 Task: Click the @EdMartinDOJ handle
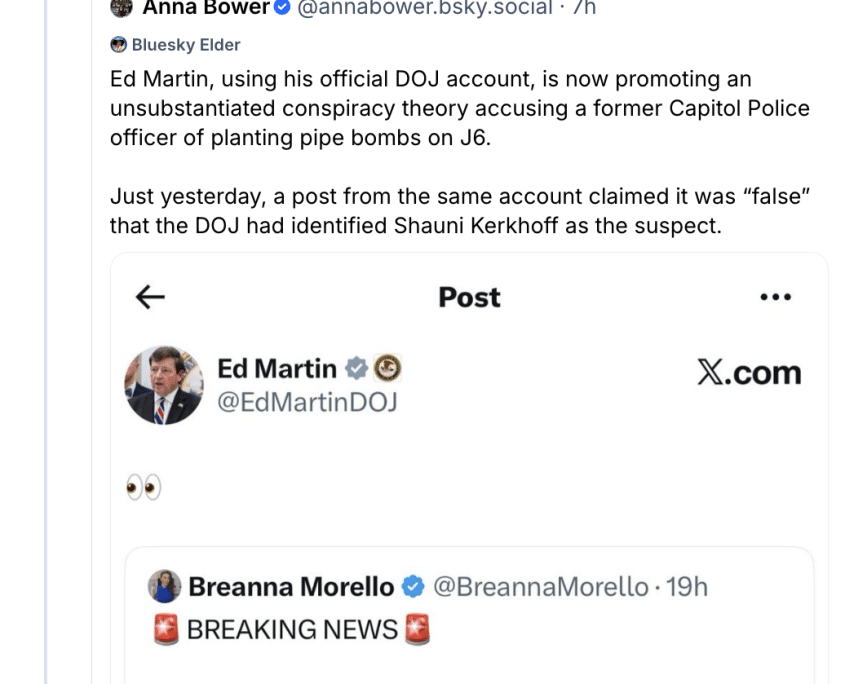pos(307,402)
